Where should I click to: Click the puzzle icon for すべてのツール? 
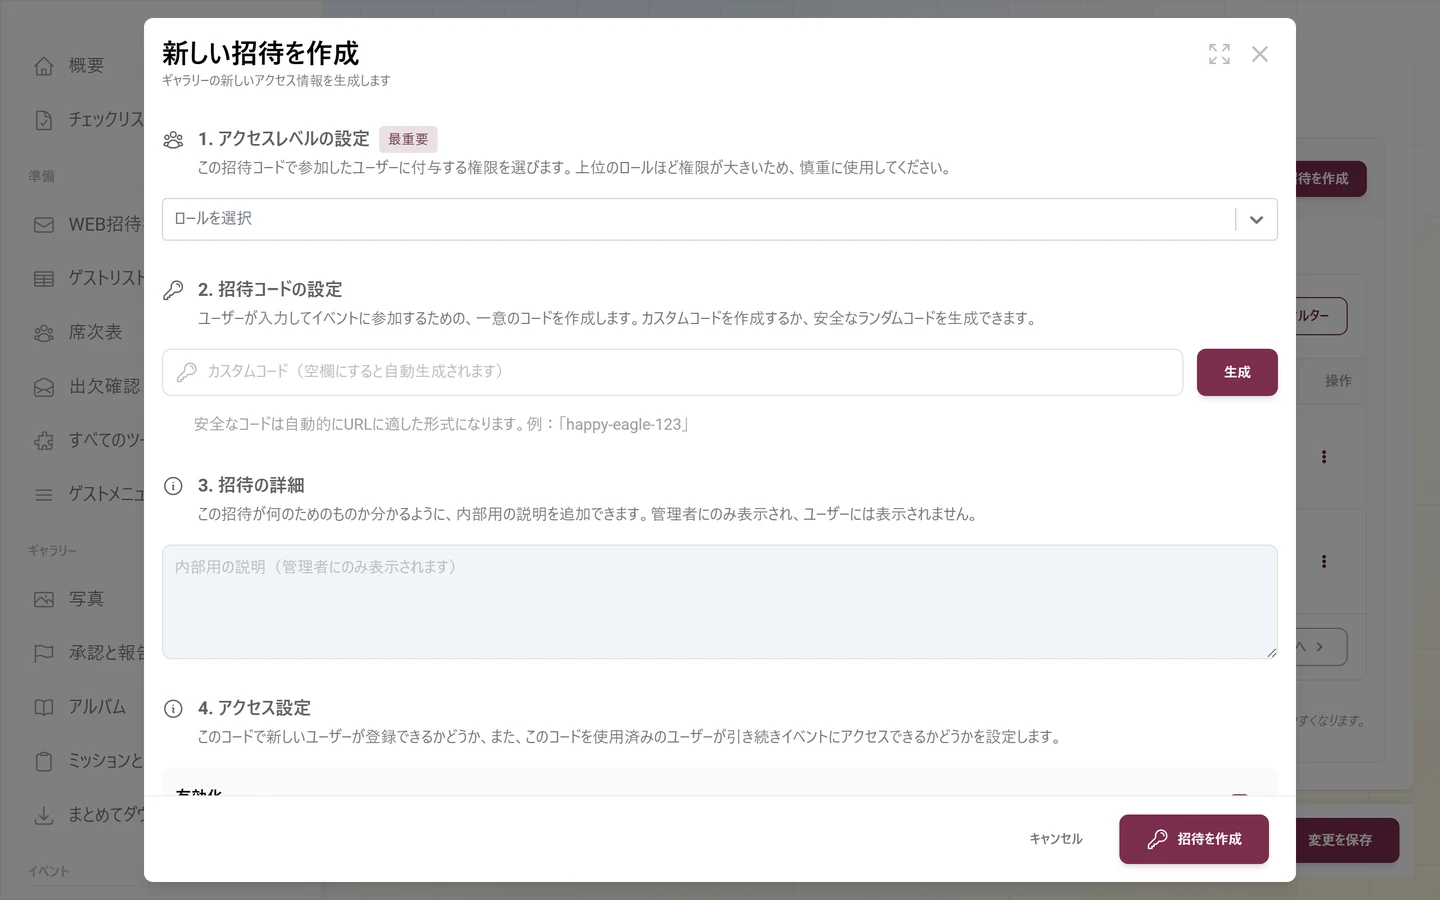point(44,441)
